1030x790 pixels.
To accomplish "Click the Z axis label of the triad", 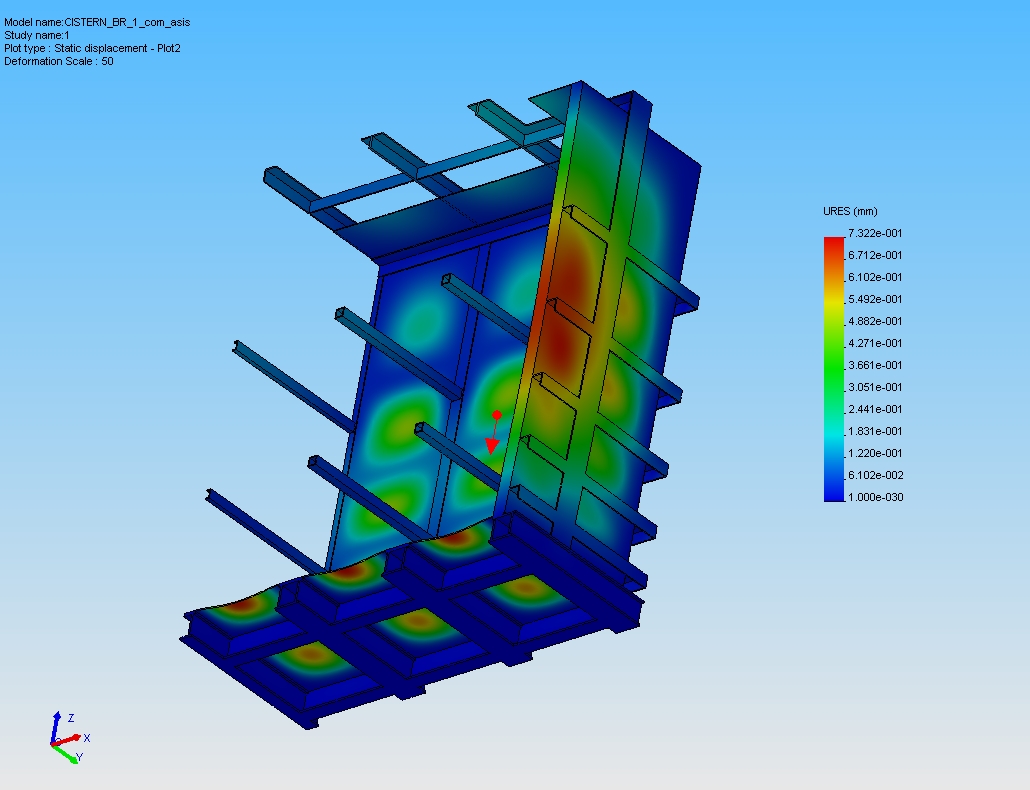I will [x=71, y=718].
